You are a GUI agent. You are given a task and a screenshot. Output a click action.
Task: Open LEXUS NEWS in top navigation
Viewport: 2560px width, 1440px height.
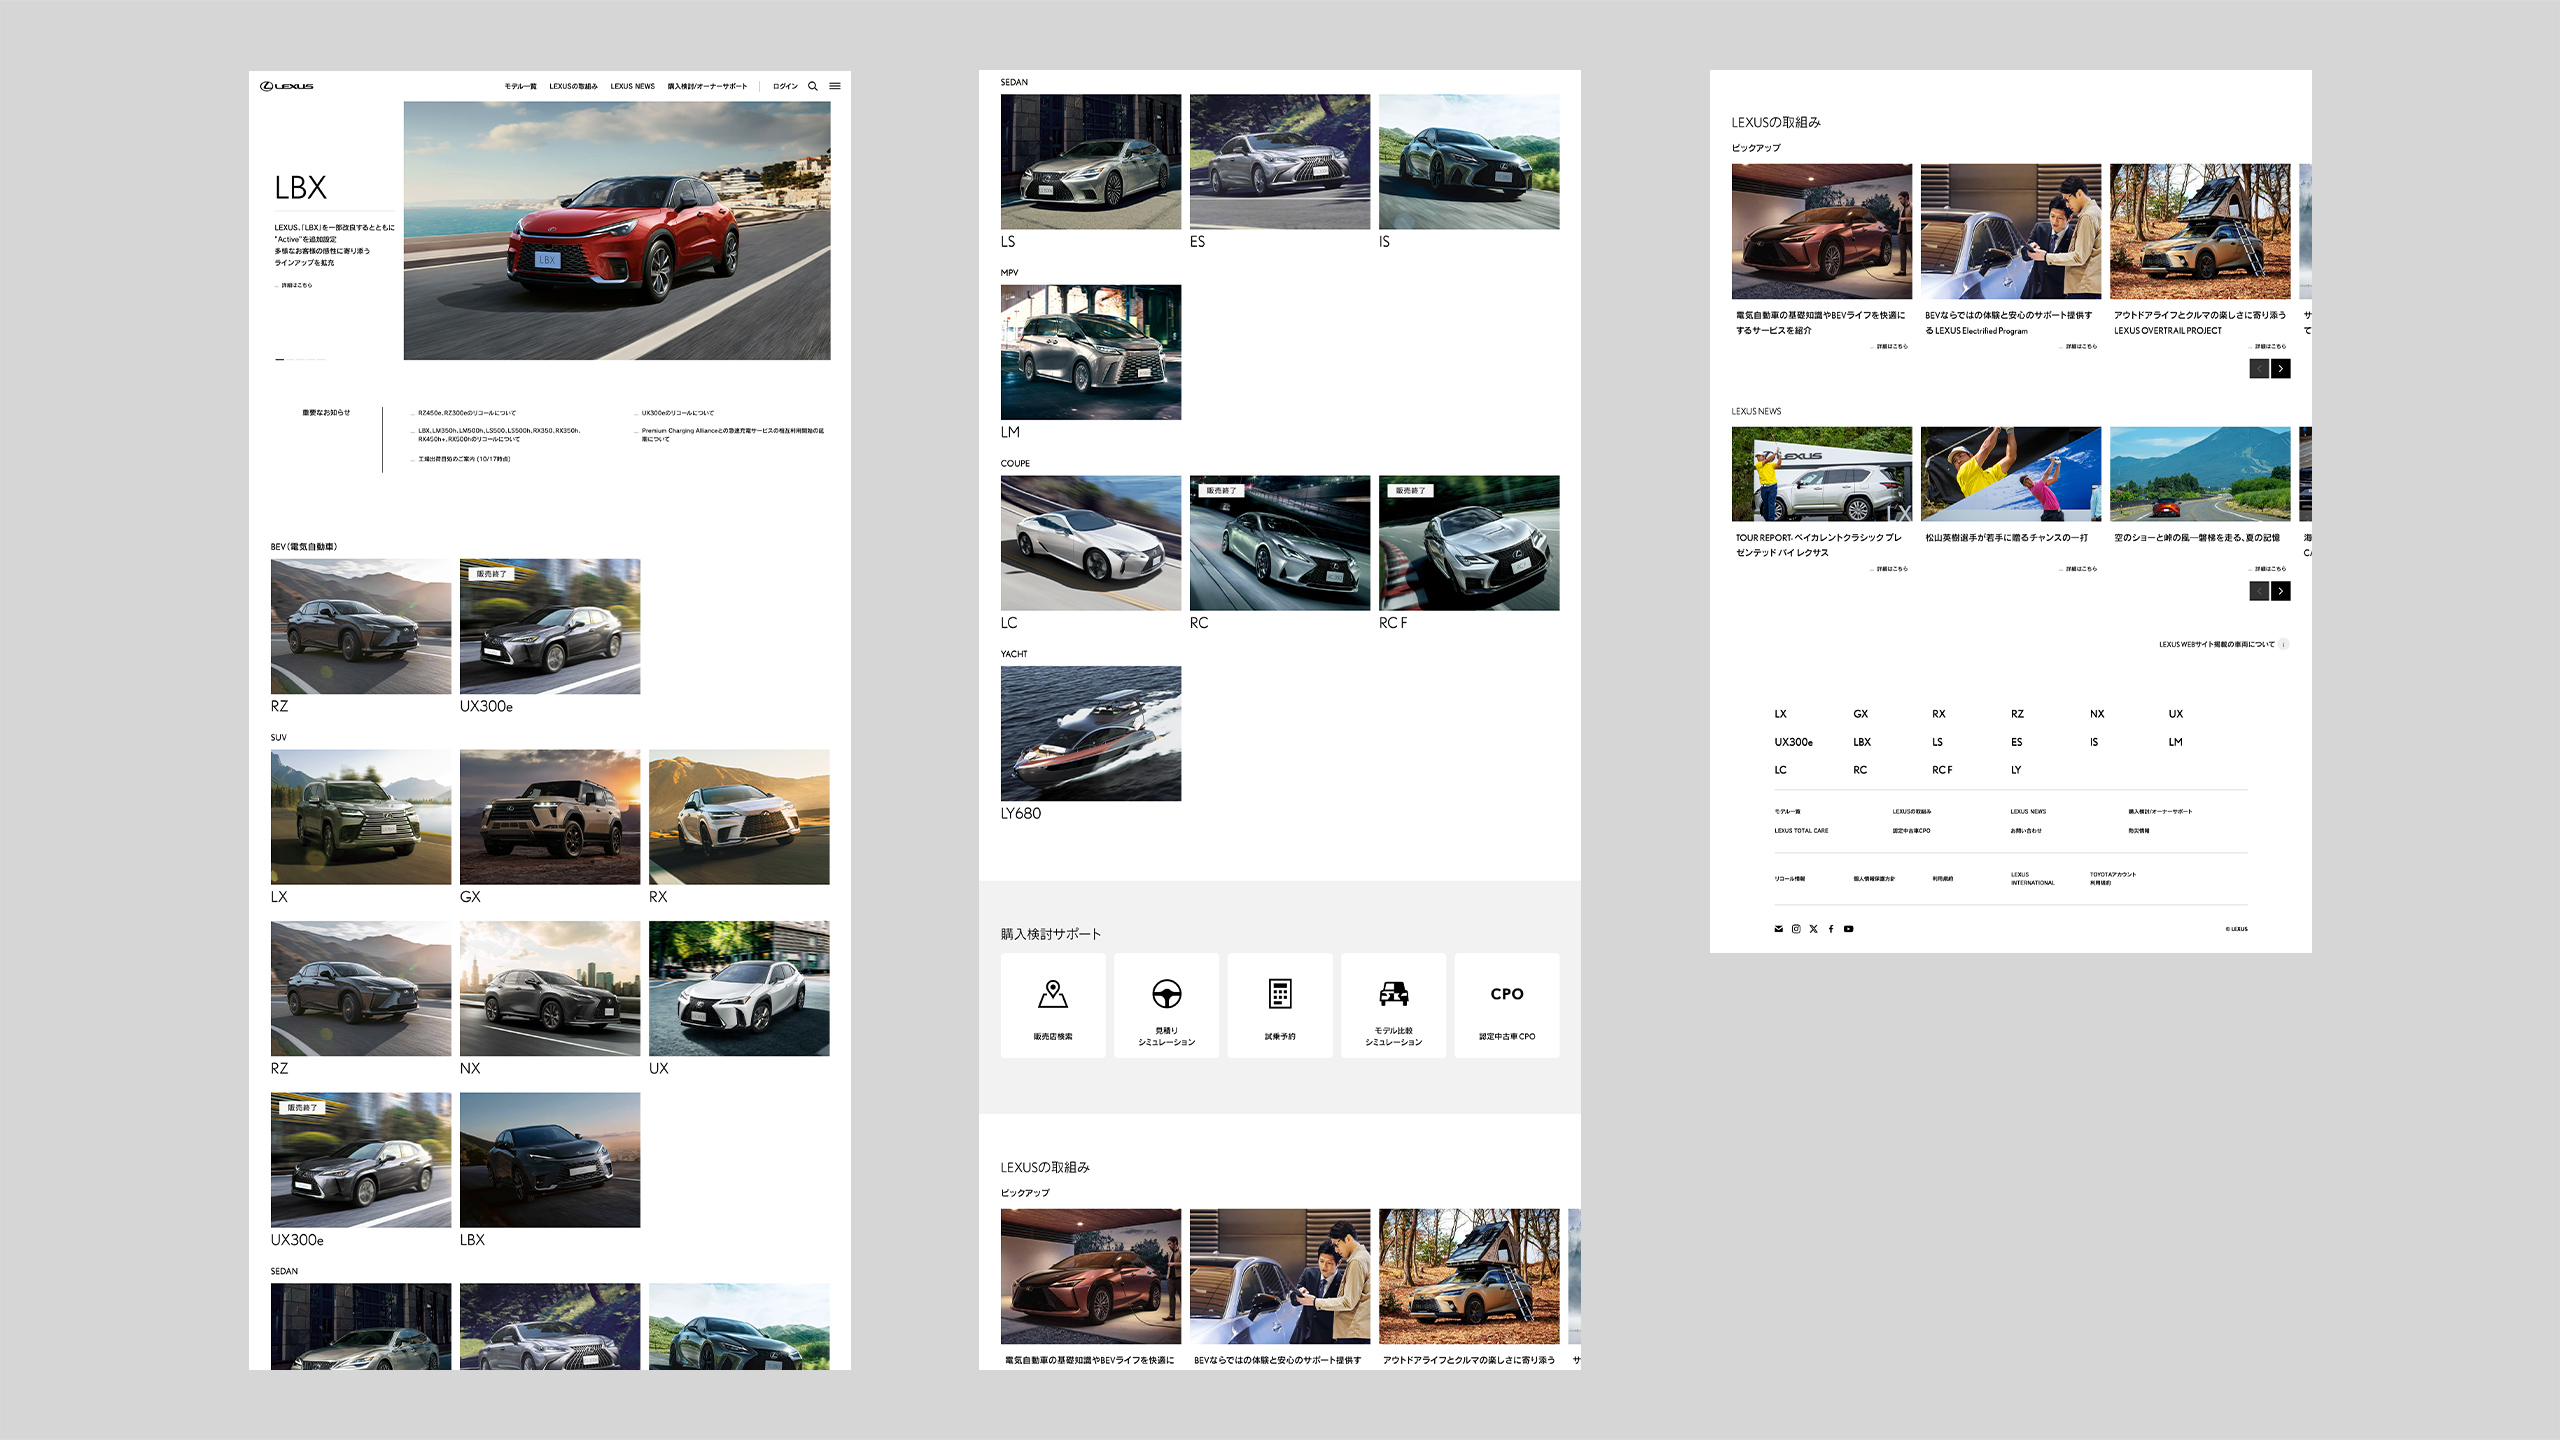click(632, 86)
